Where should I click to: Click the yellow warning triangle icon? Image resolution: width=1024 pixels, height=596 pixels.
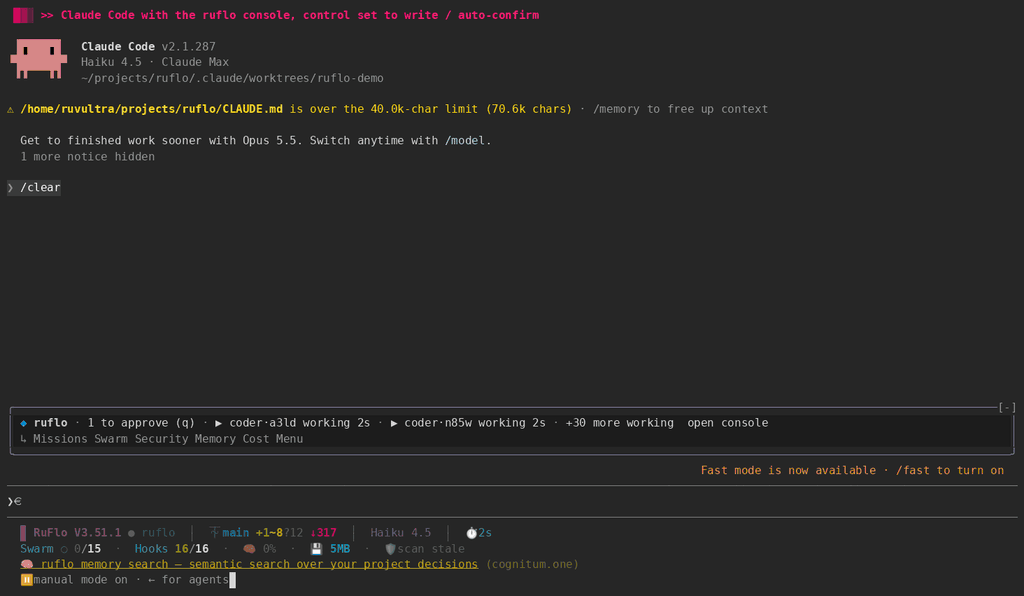[x=10, y=109]
